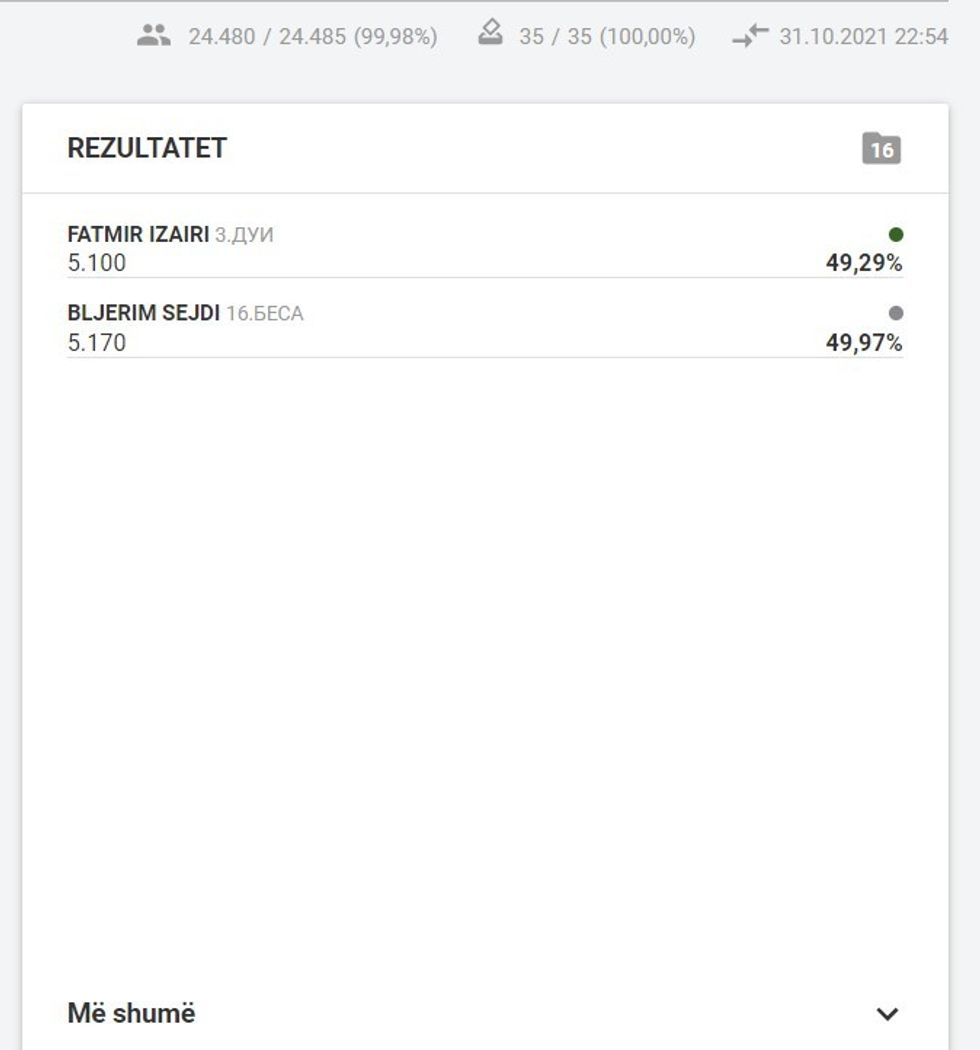Click the 35 / 35 stations counted figure

tap(607, 37)
